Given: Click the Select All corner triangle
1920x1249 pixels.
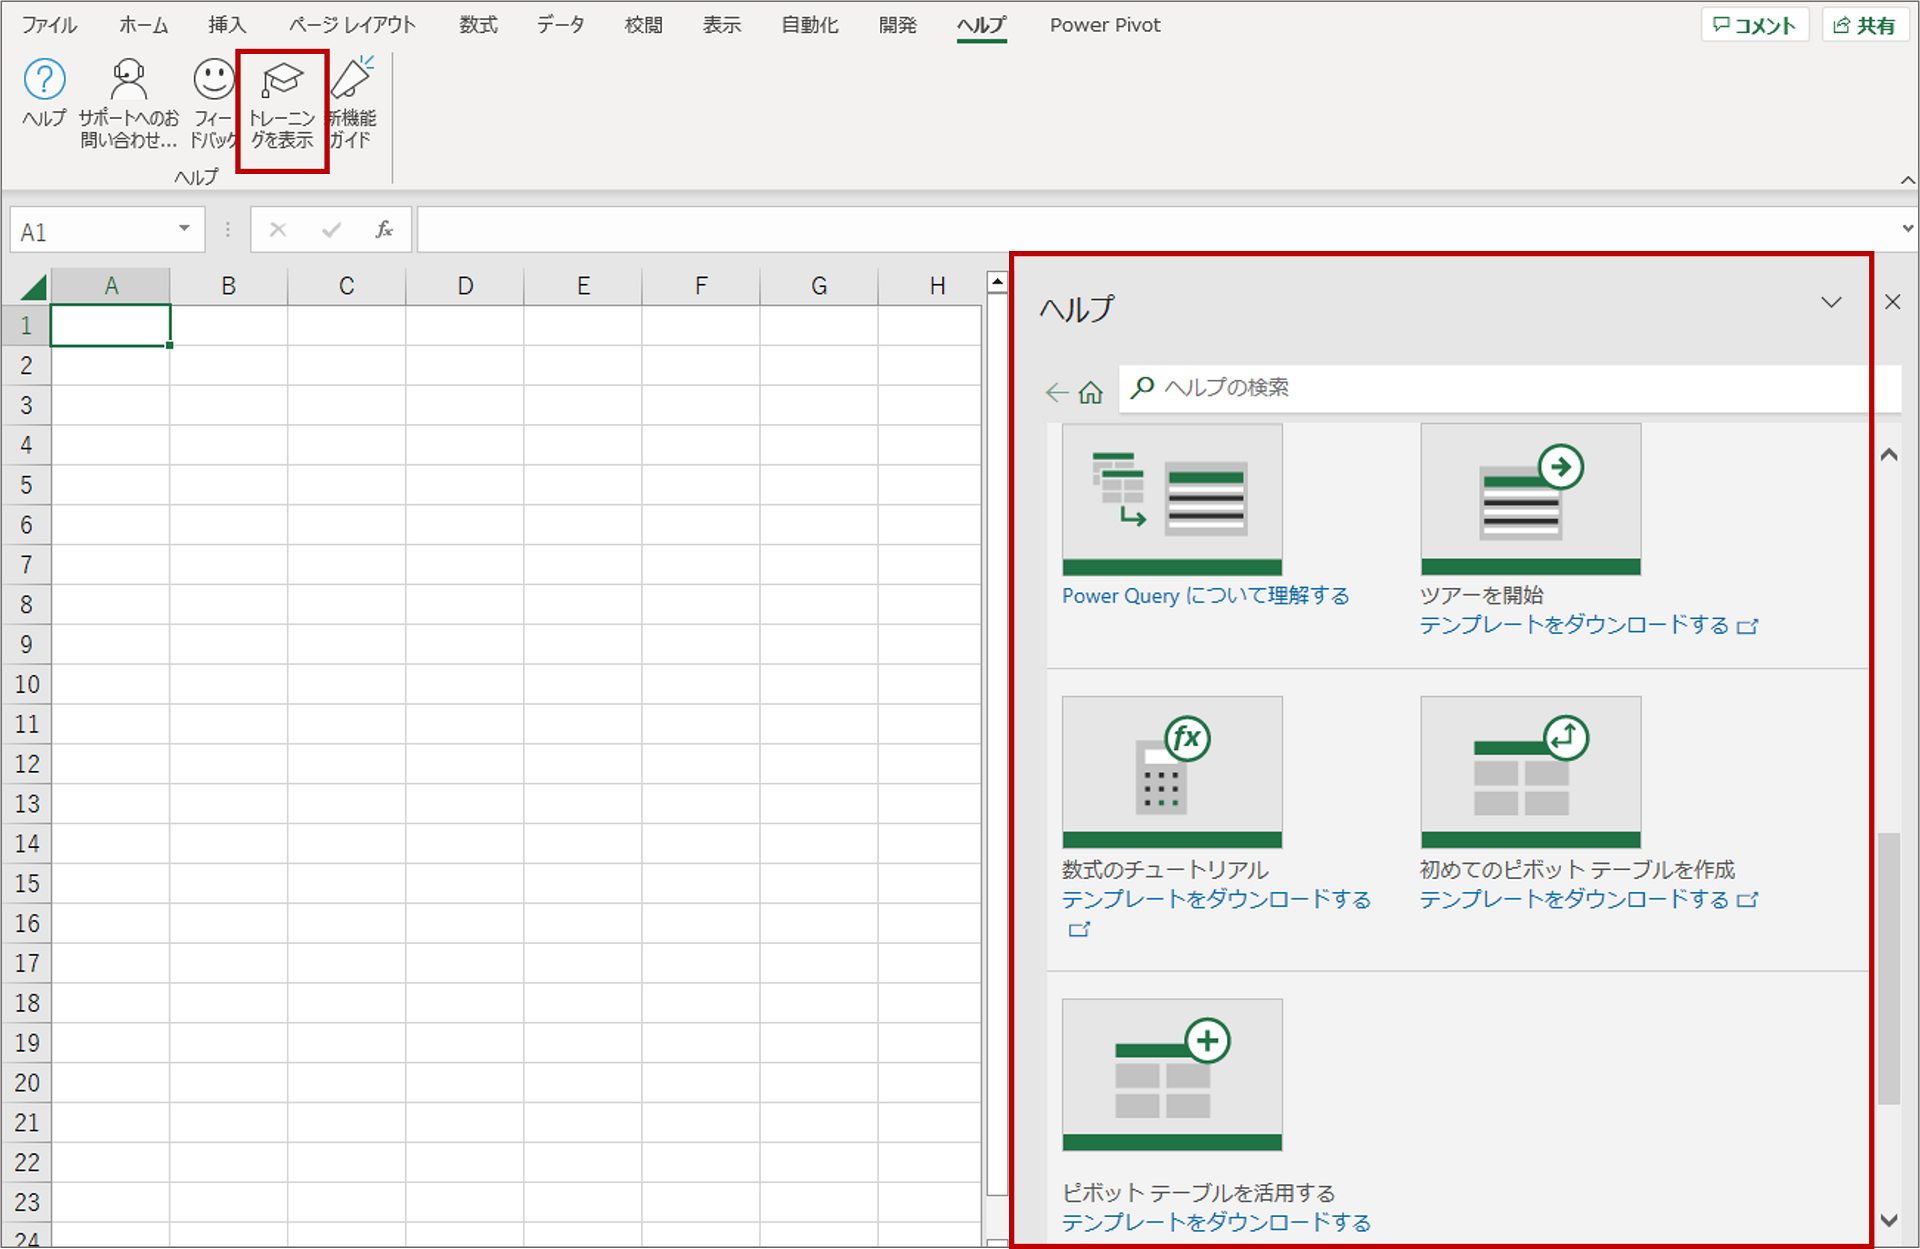Looking at the screenshot, I should click(33, 288).
